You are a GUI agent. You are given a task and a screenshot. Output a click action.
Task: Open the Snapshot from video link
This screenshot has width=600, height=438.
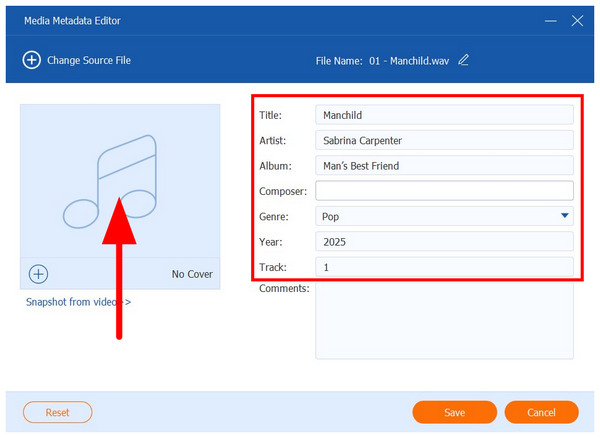coord(78,302)
